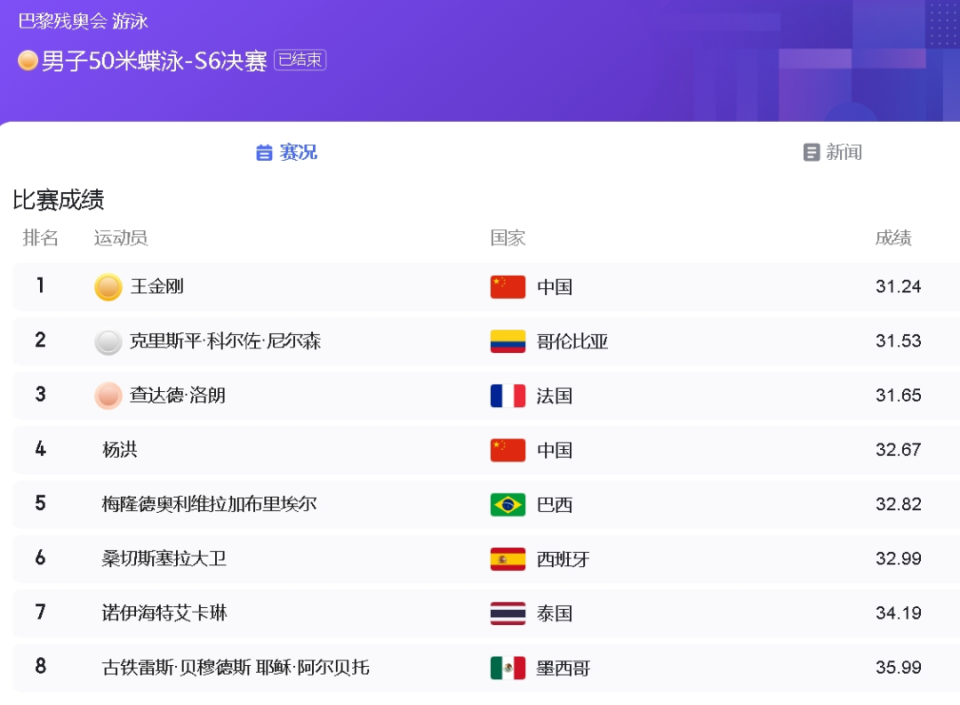This screenshot has width=960, height=705.
Task: Select the result 31.24 of 王金刚
Action: tap(899, 287)
